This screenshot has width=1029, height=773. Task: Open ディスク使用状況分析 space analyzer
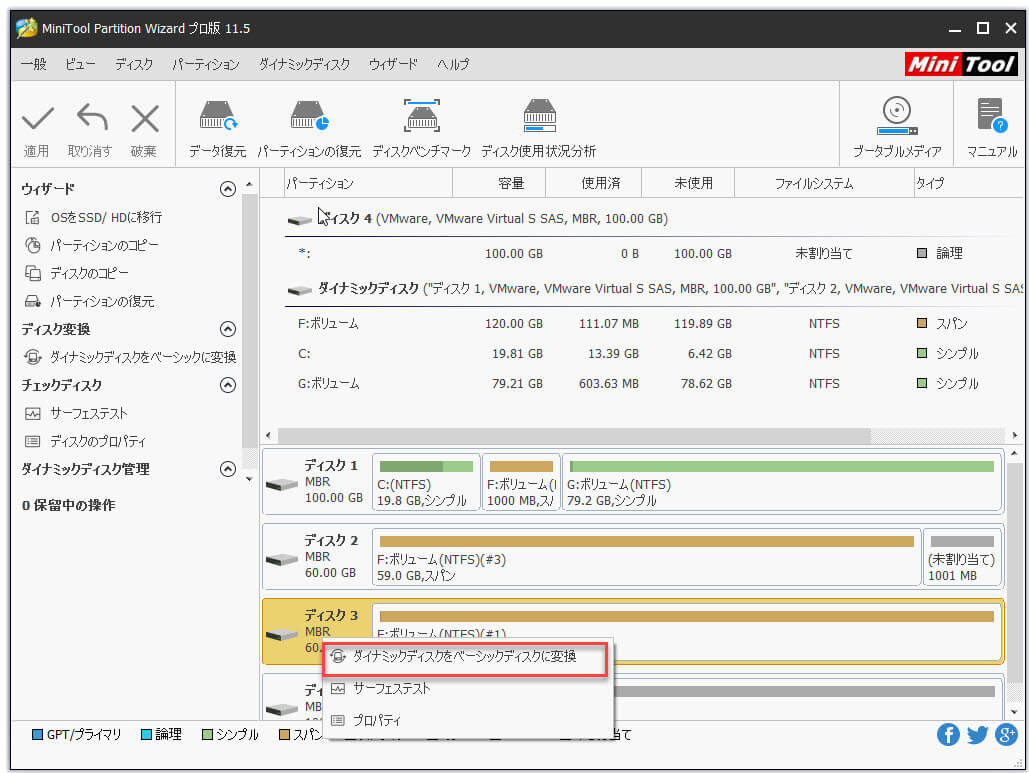(538, 119)
